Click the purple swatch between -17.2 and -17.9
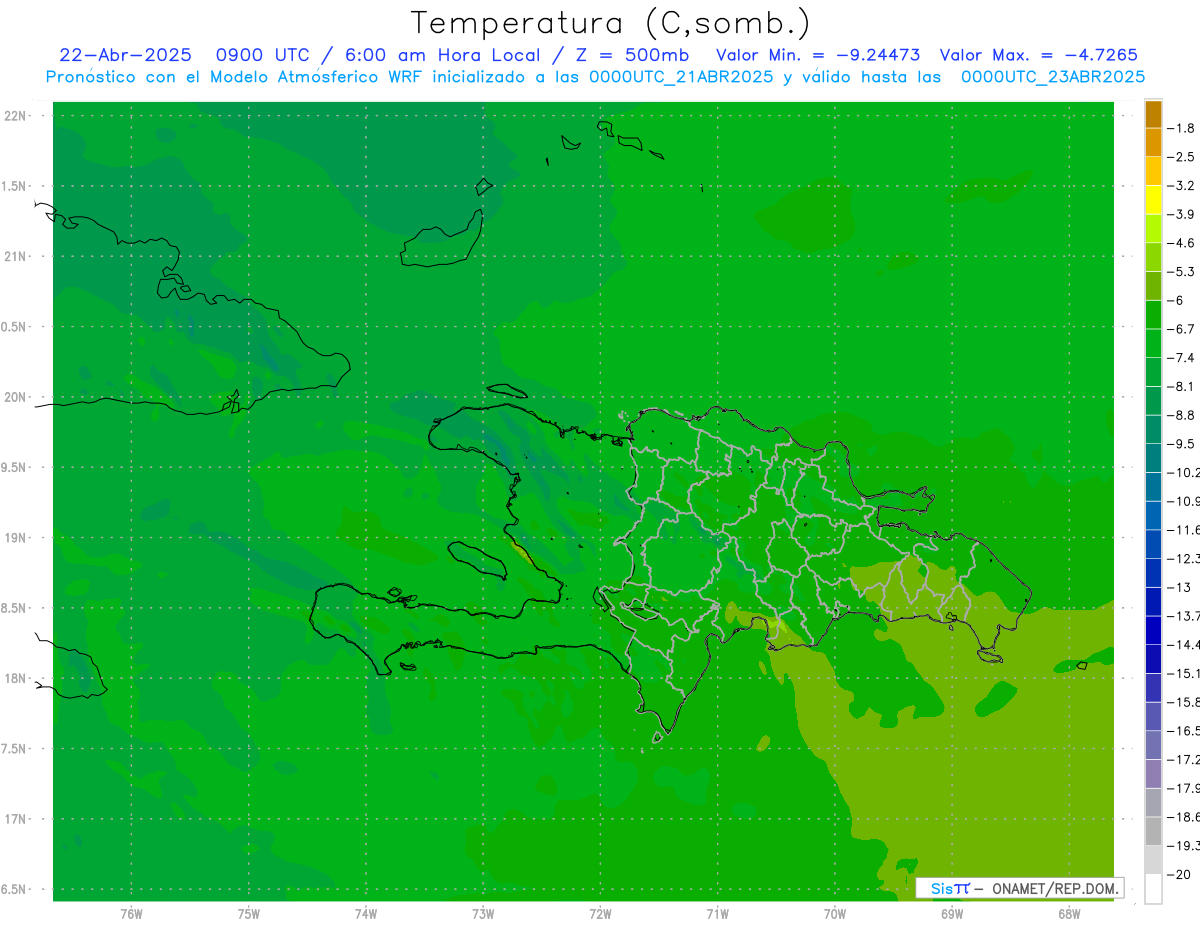 coord(1153,775)
